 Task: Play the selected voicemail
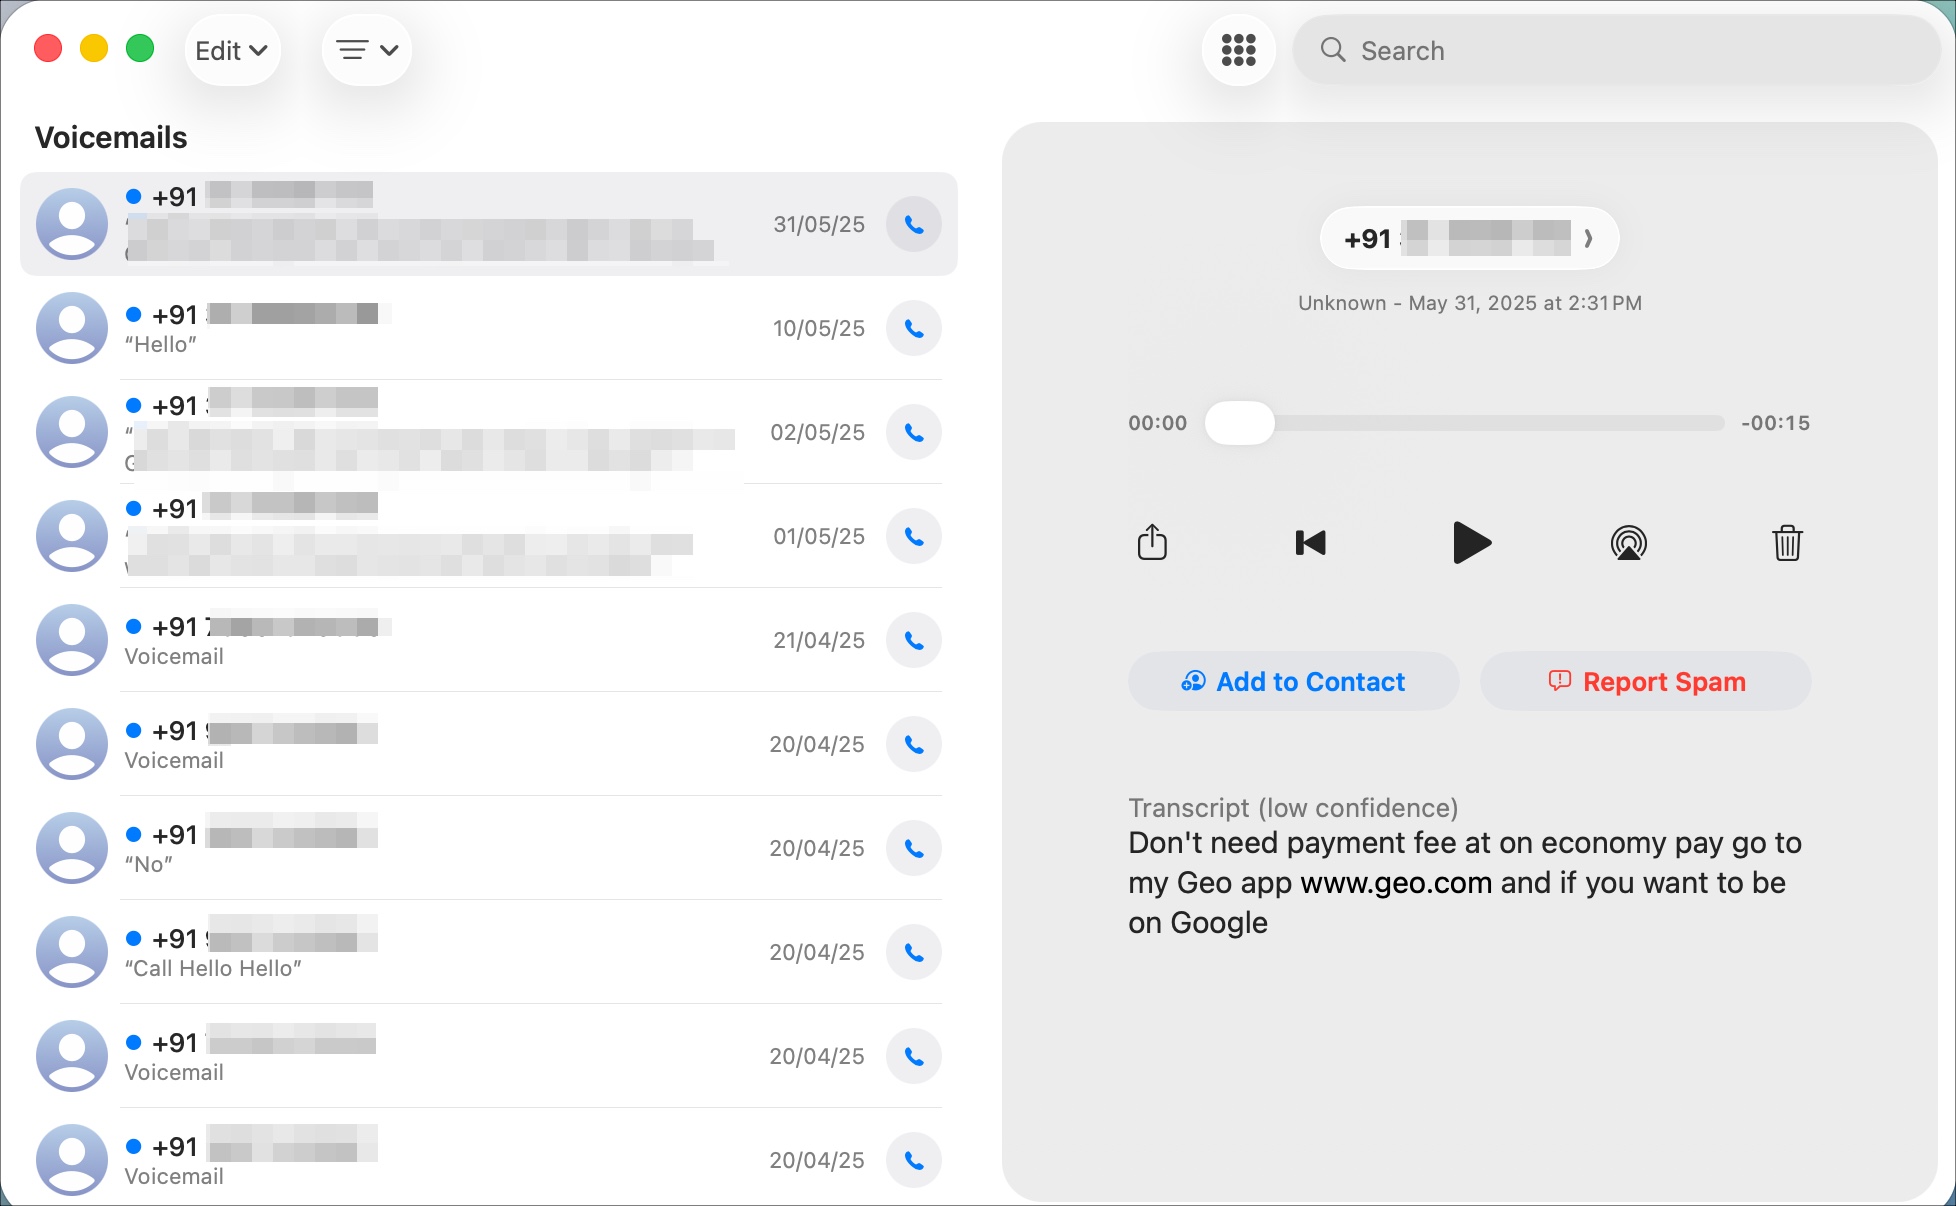1471,543
